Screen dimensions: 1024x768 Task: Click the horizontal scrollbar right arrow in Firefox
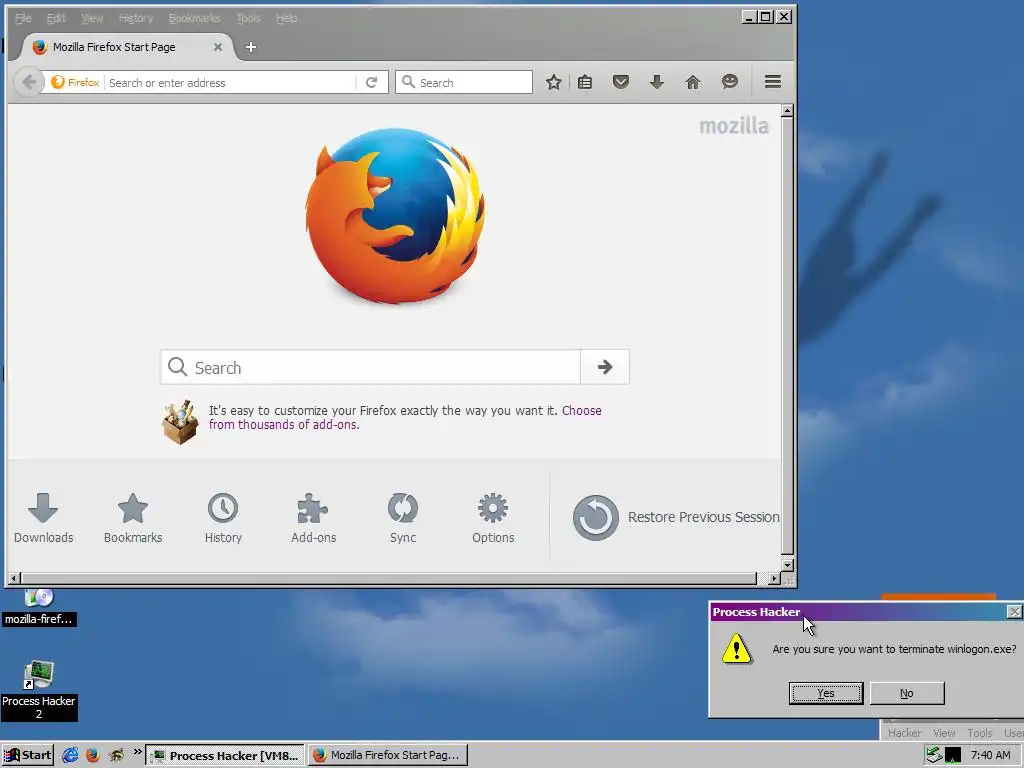click(x=775, y=578)
